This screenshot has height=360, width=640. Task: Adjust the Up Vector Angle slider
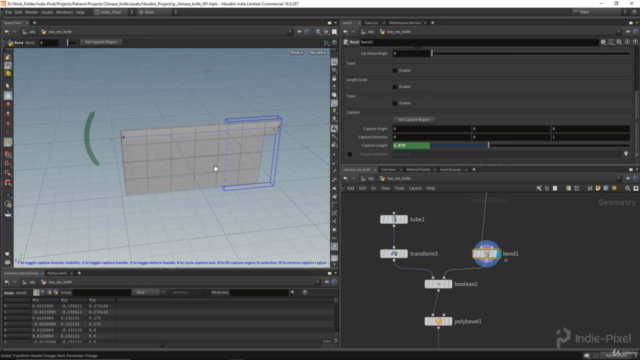pyautogui.click(x=432, y=53)
